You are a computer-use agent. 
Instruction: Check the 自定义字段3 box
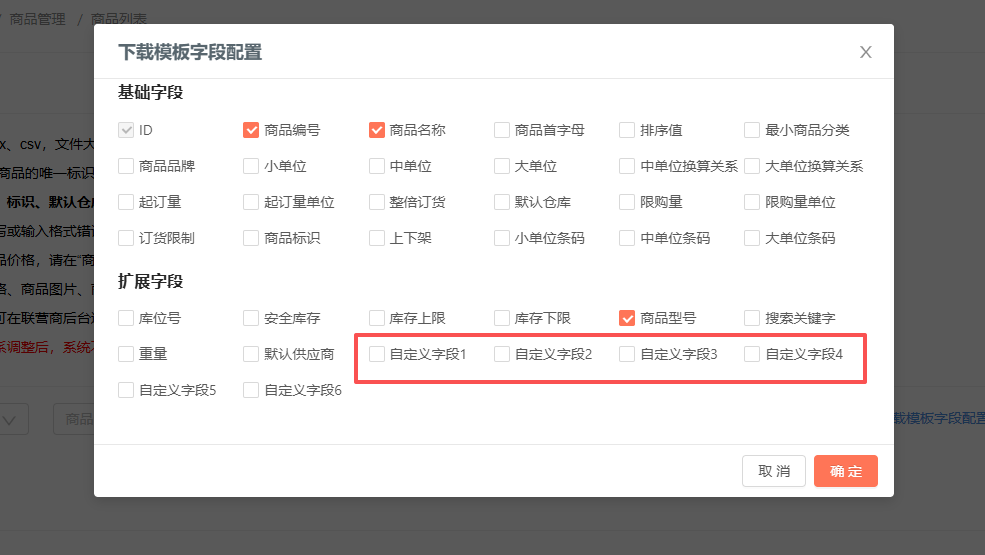click(626, 354)
